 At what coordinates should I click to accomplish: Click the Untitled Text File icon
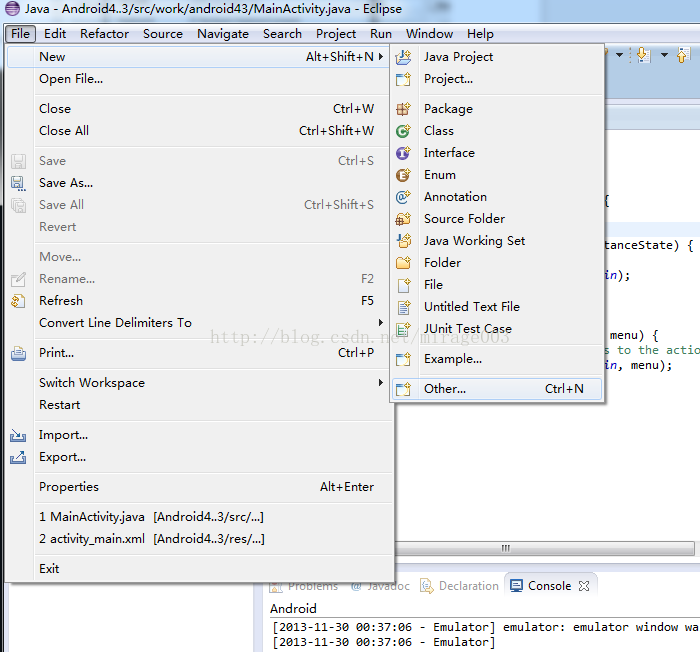[x=403, y=307]
